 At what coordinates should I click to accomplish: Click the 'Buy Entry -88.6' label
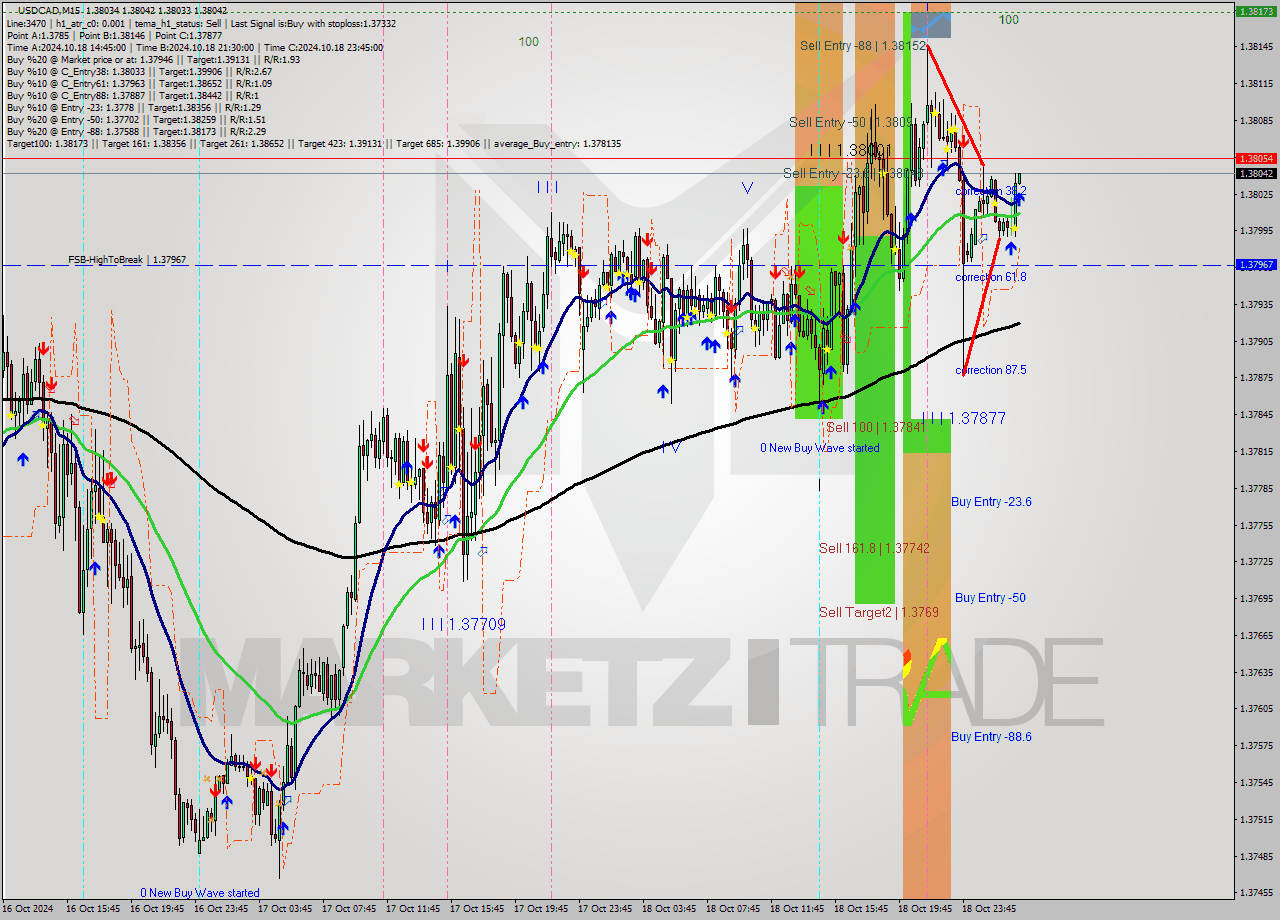(x=991, y=737)
